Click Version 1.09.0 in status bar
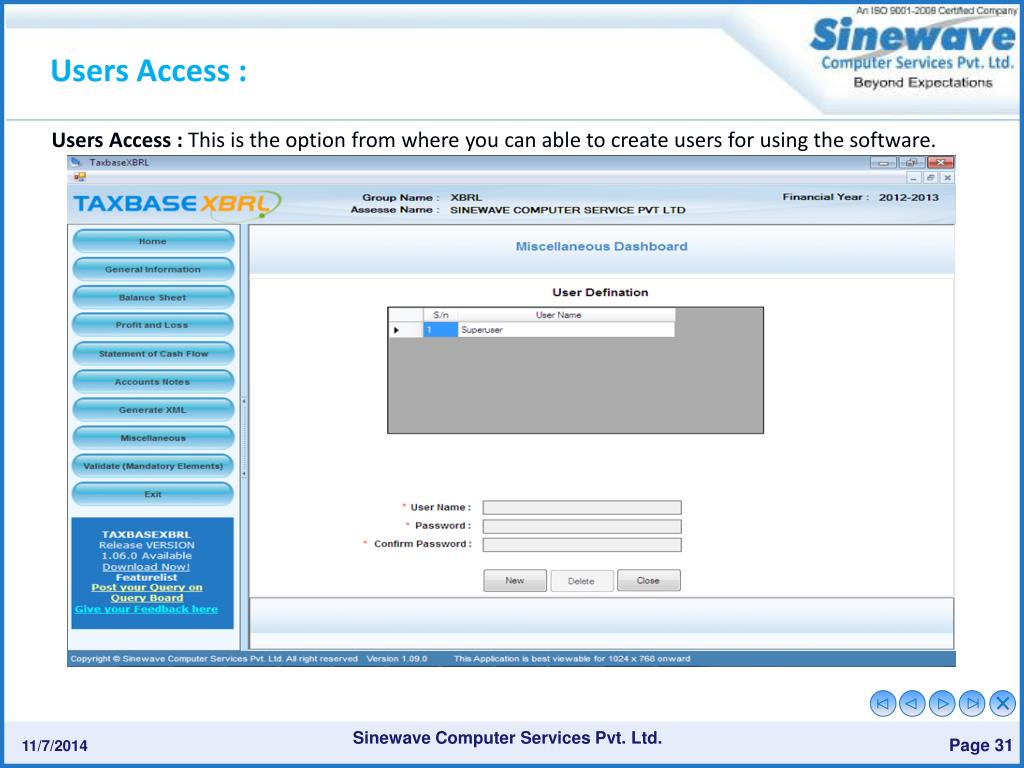This screenshot has height=768, width=1024. click(396, 658)
